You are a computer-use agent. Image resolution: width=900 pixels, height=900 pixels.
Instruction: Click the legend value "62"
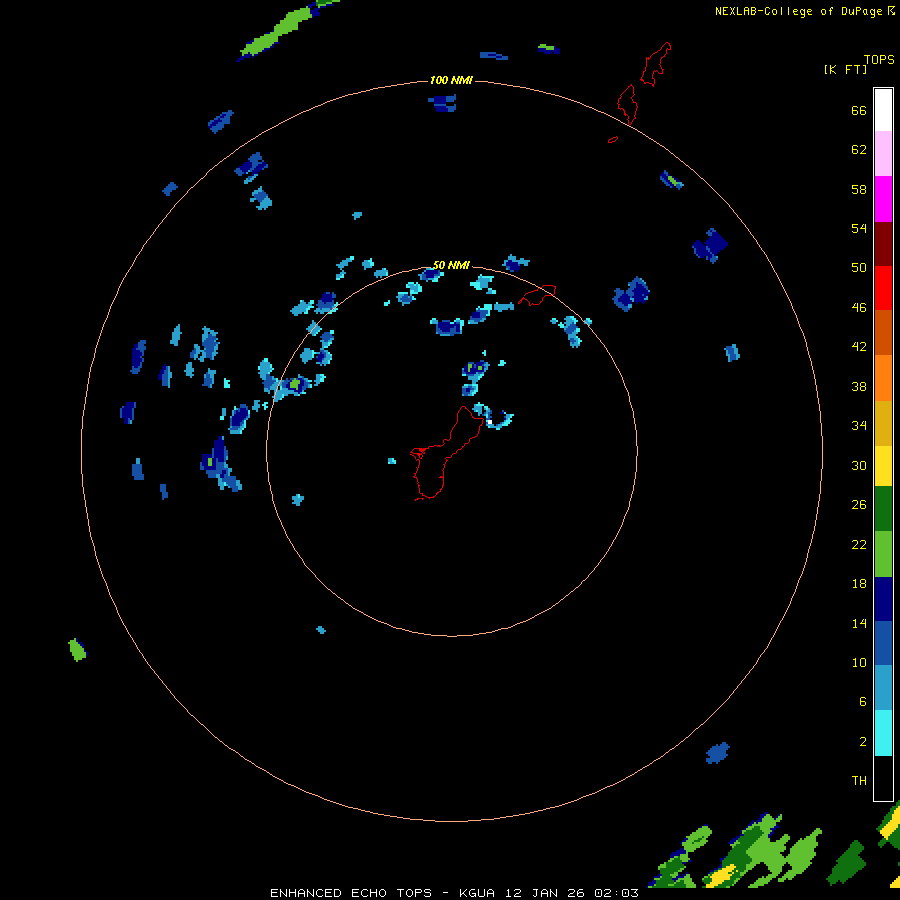click(859, 150)
